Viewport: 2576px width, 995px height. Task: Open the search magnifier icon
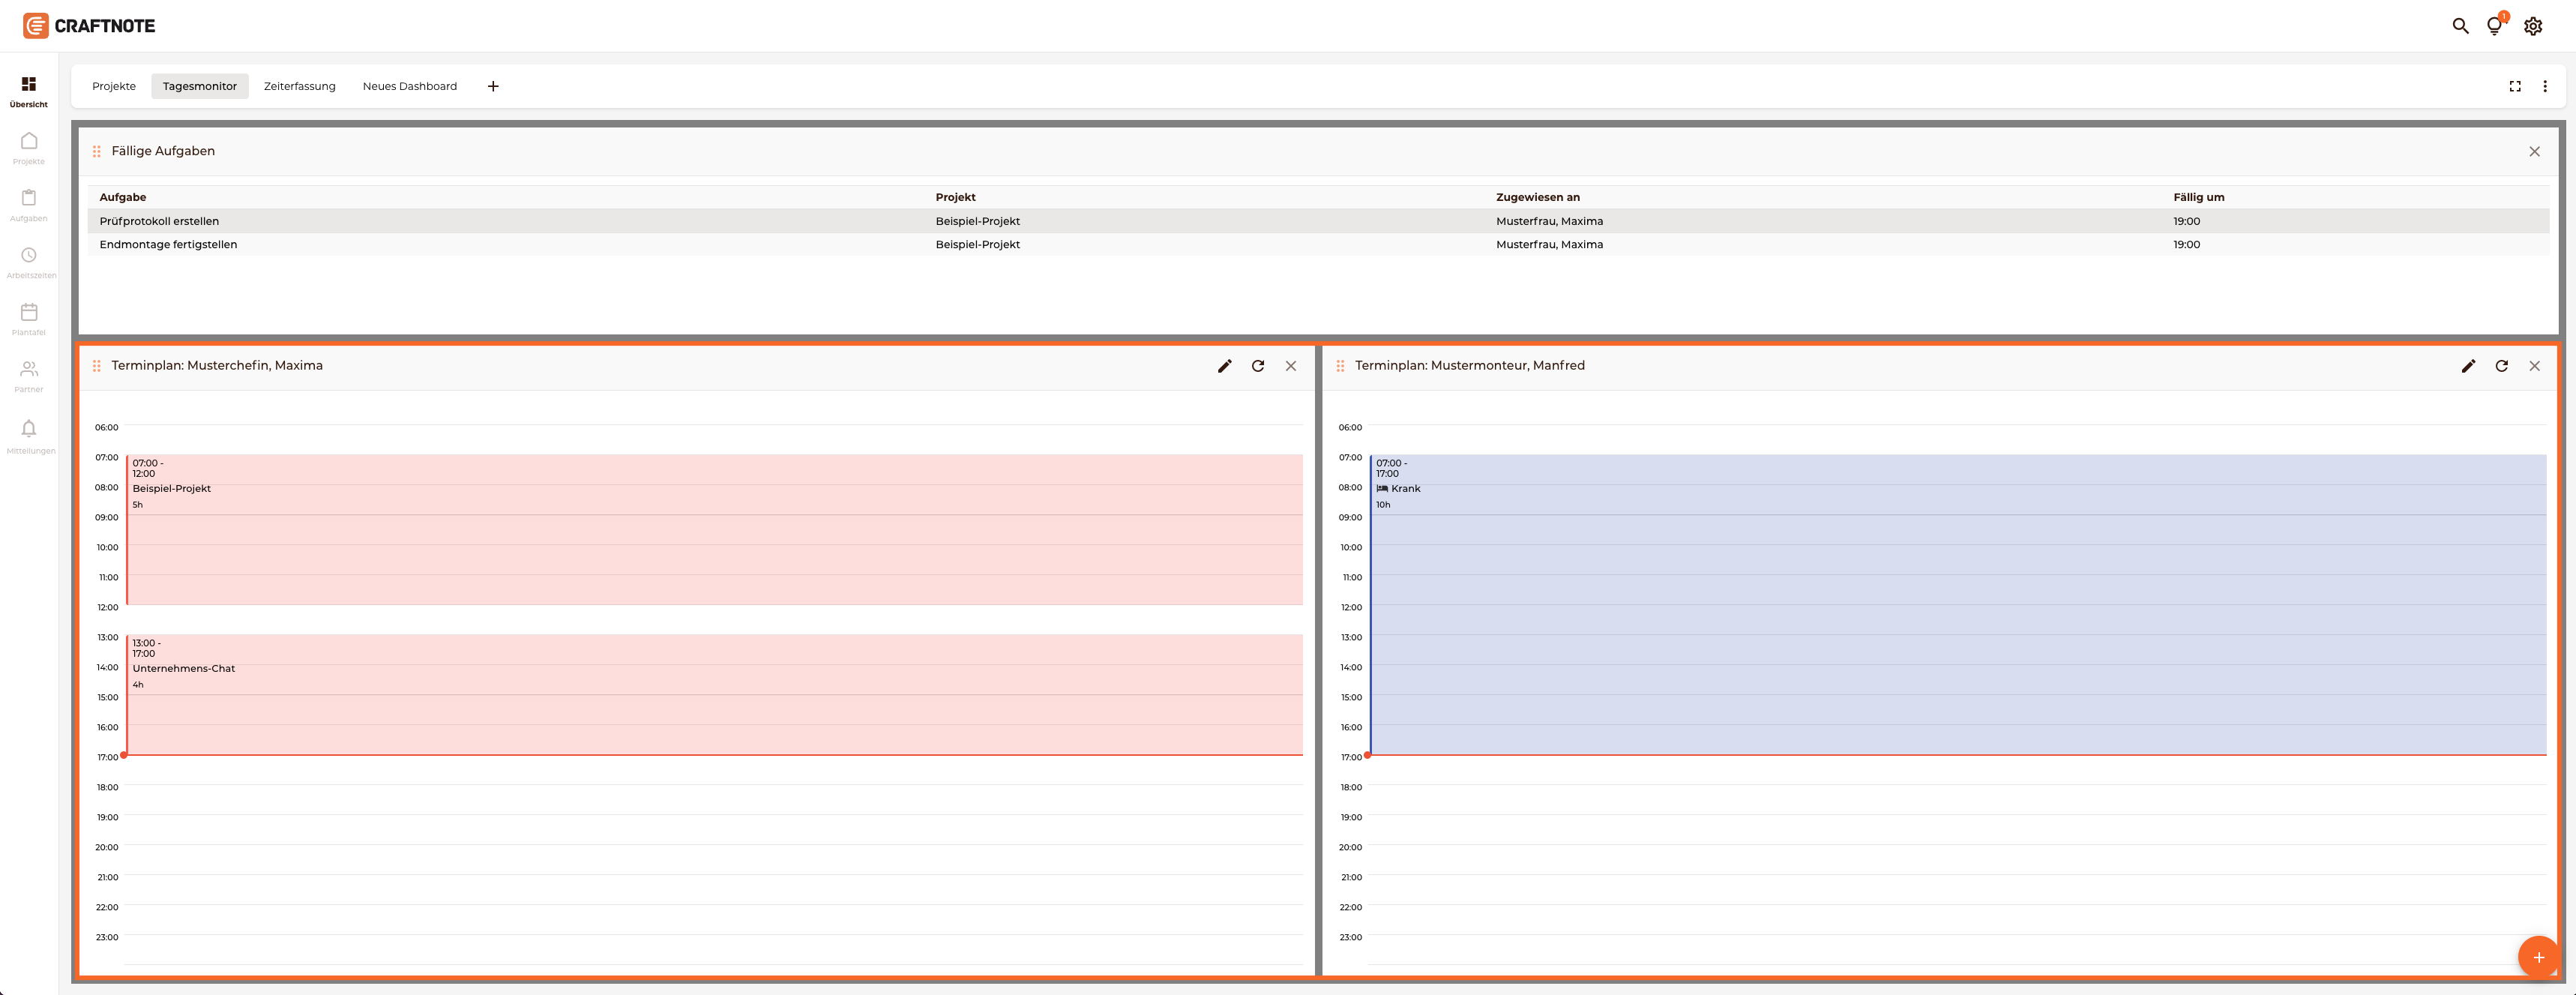tap(2460, 26)
